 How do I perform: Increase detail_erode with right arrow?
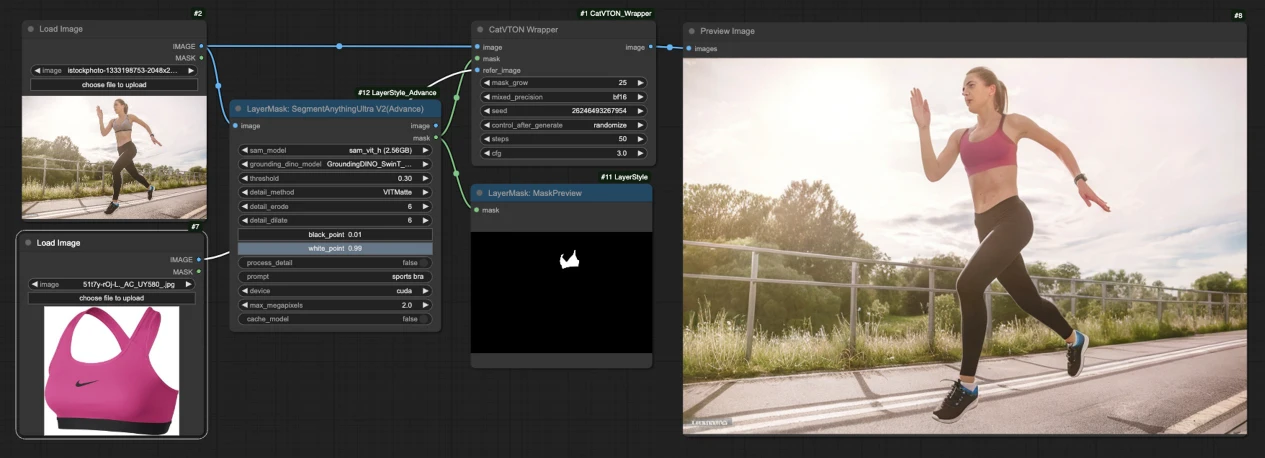[x=426, y=206]
